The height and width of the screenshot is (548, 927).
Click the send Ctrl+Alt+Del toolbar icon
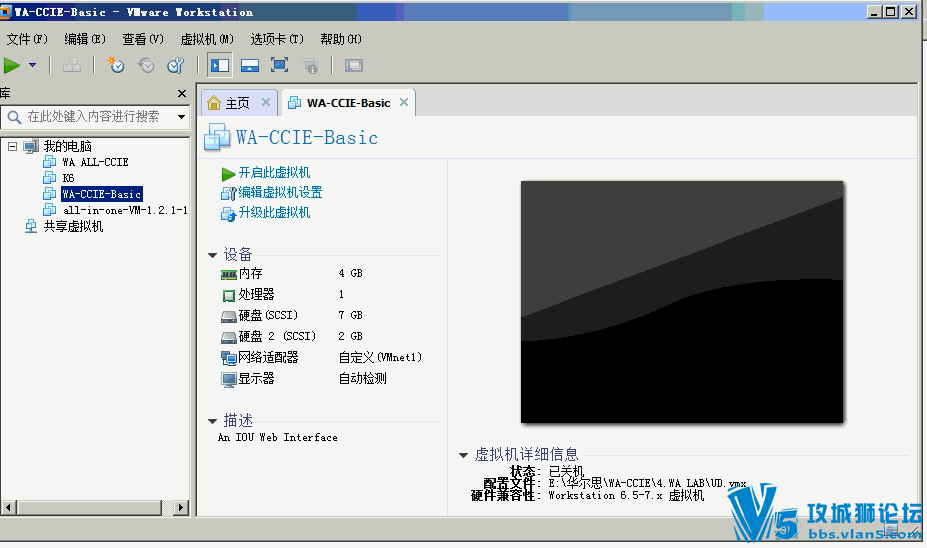pos(72,65)
